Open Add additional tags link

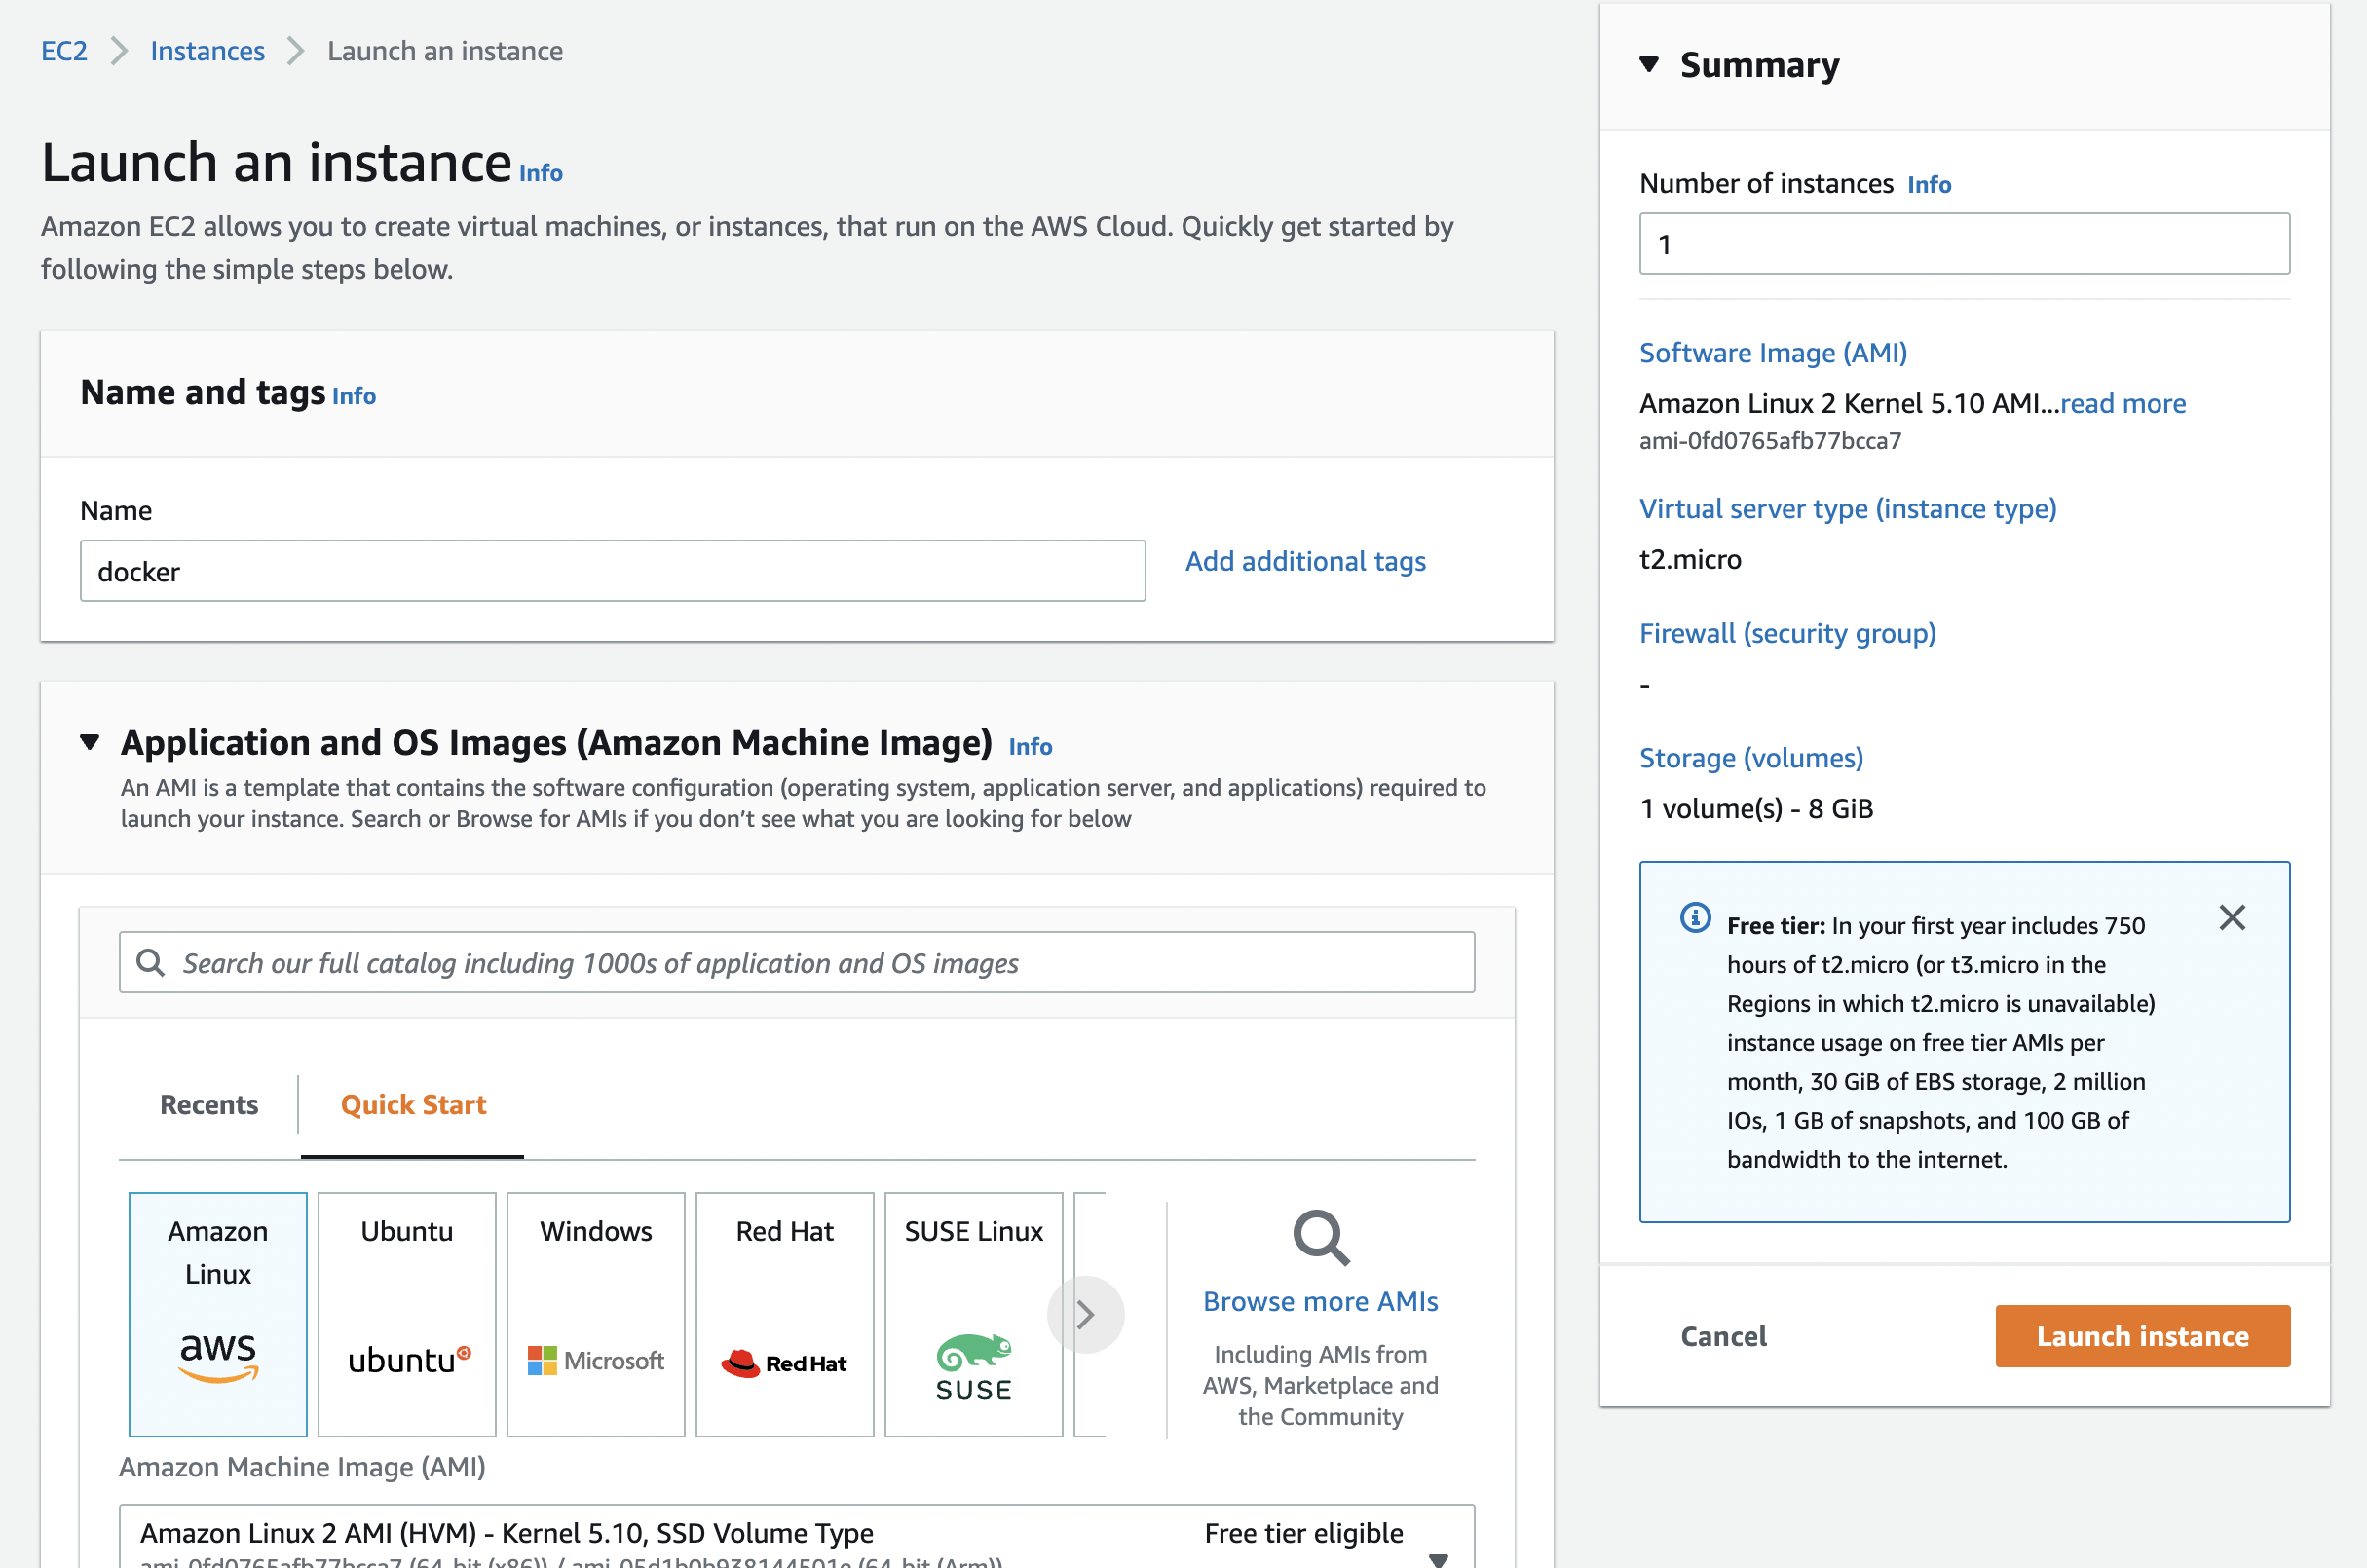point(1305,561)
